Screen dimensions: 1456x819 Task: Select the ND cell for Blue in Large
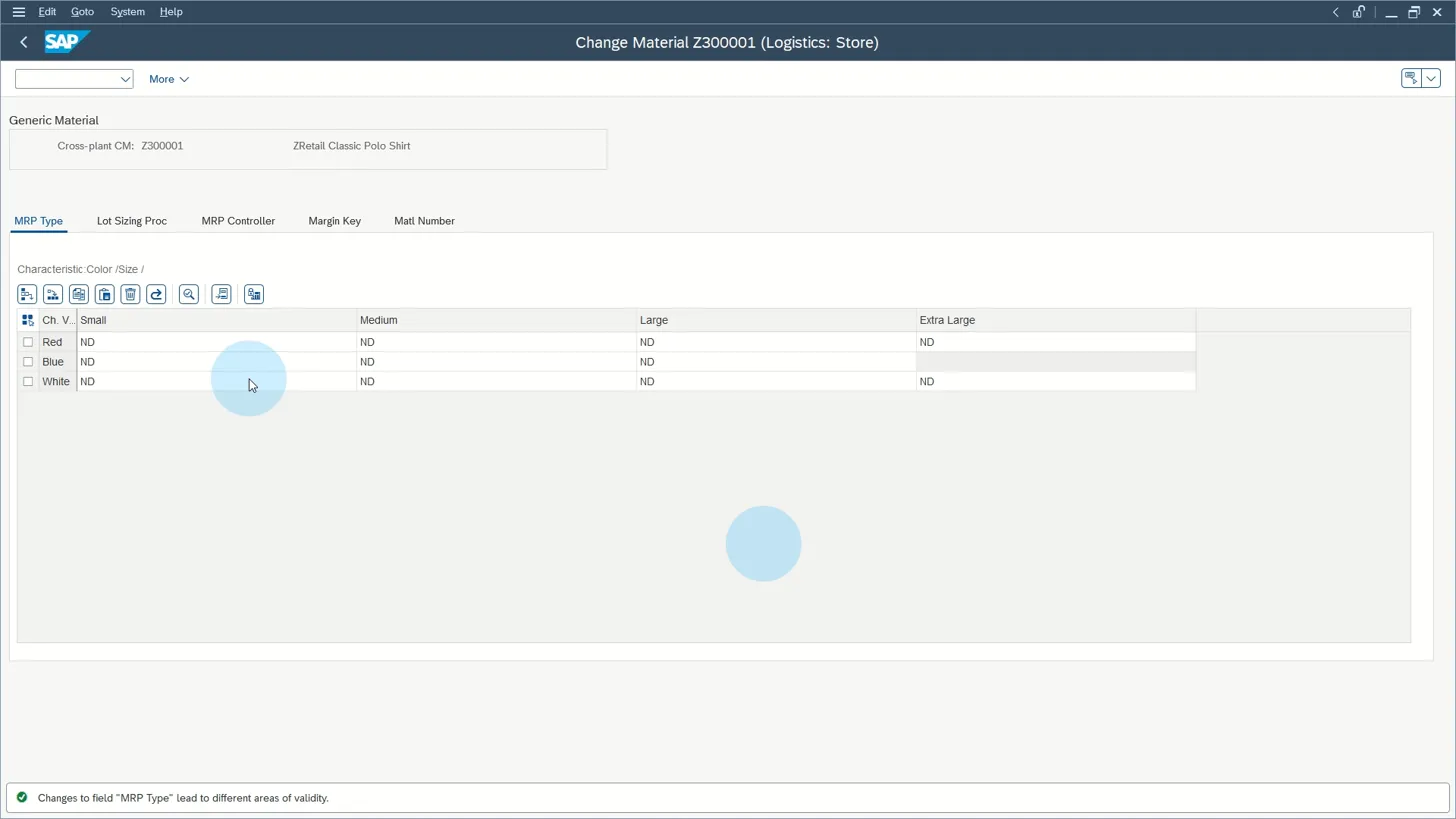click(x=777, y=362)
